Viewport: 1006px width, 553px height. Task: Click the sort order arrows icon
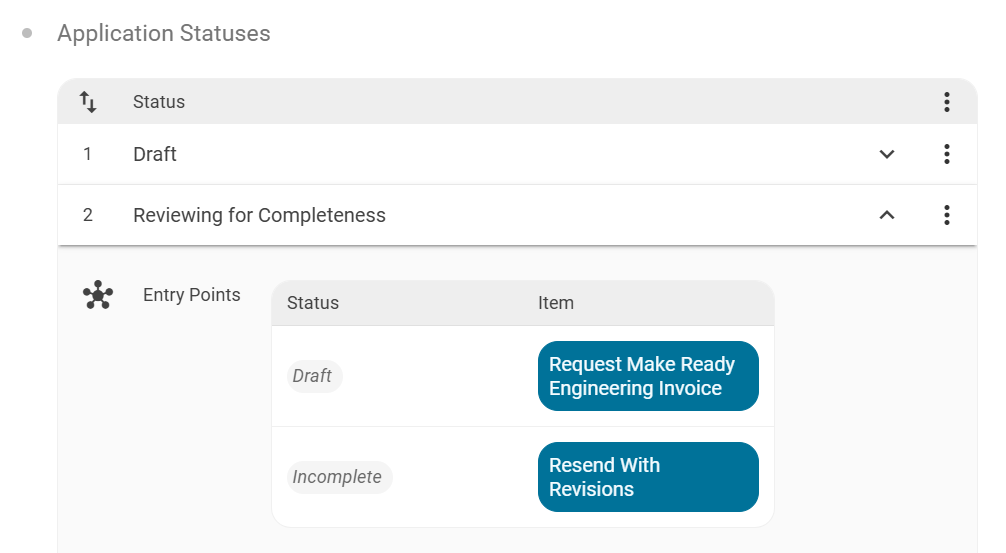click(88, 102)
